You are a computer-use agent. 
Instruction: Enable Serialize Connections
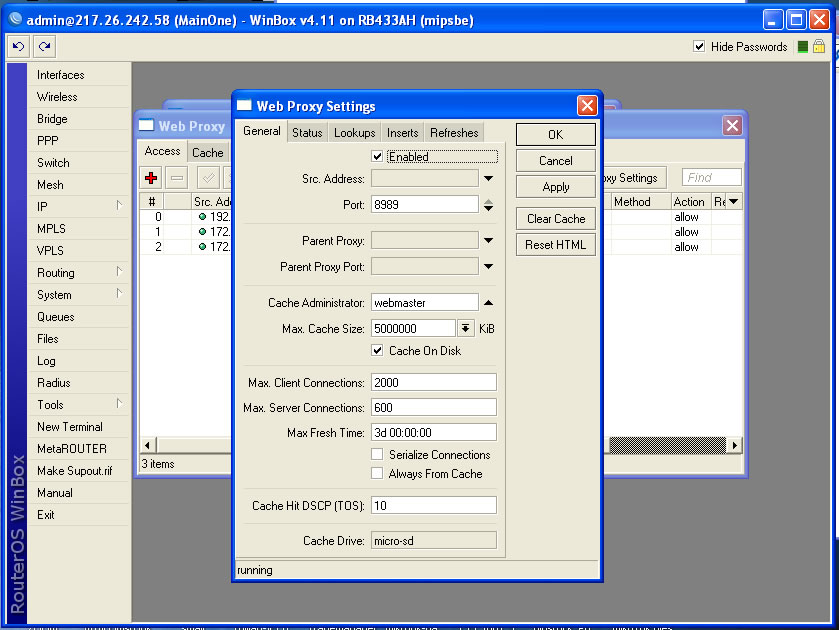[x=377, y=454]
